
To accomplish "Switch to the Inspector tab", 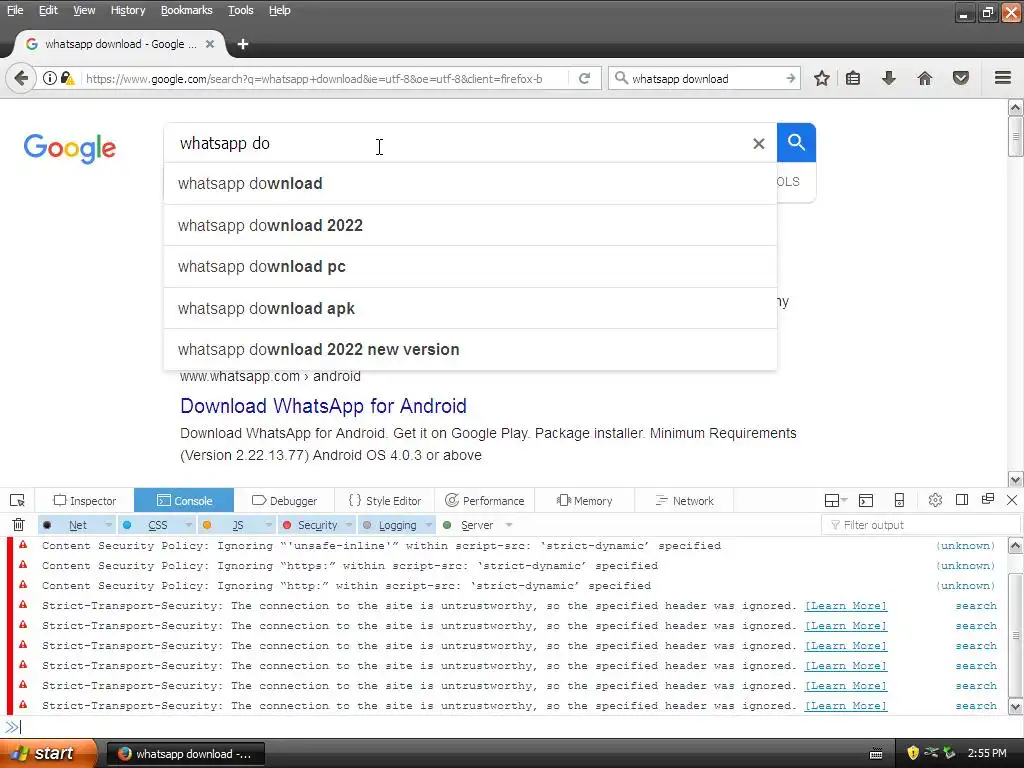I will pyautogui.click(x=85, y=501).
